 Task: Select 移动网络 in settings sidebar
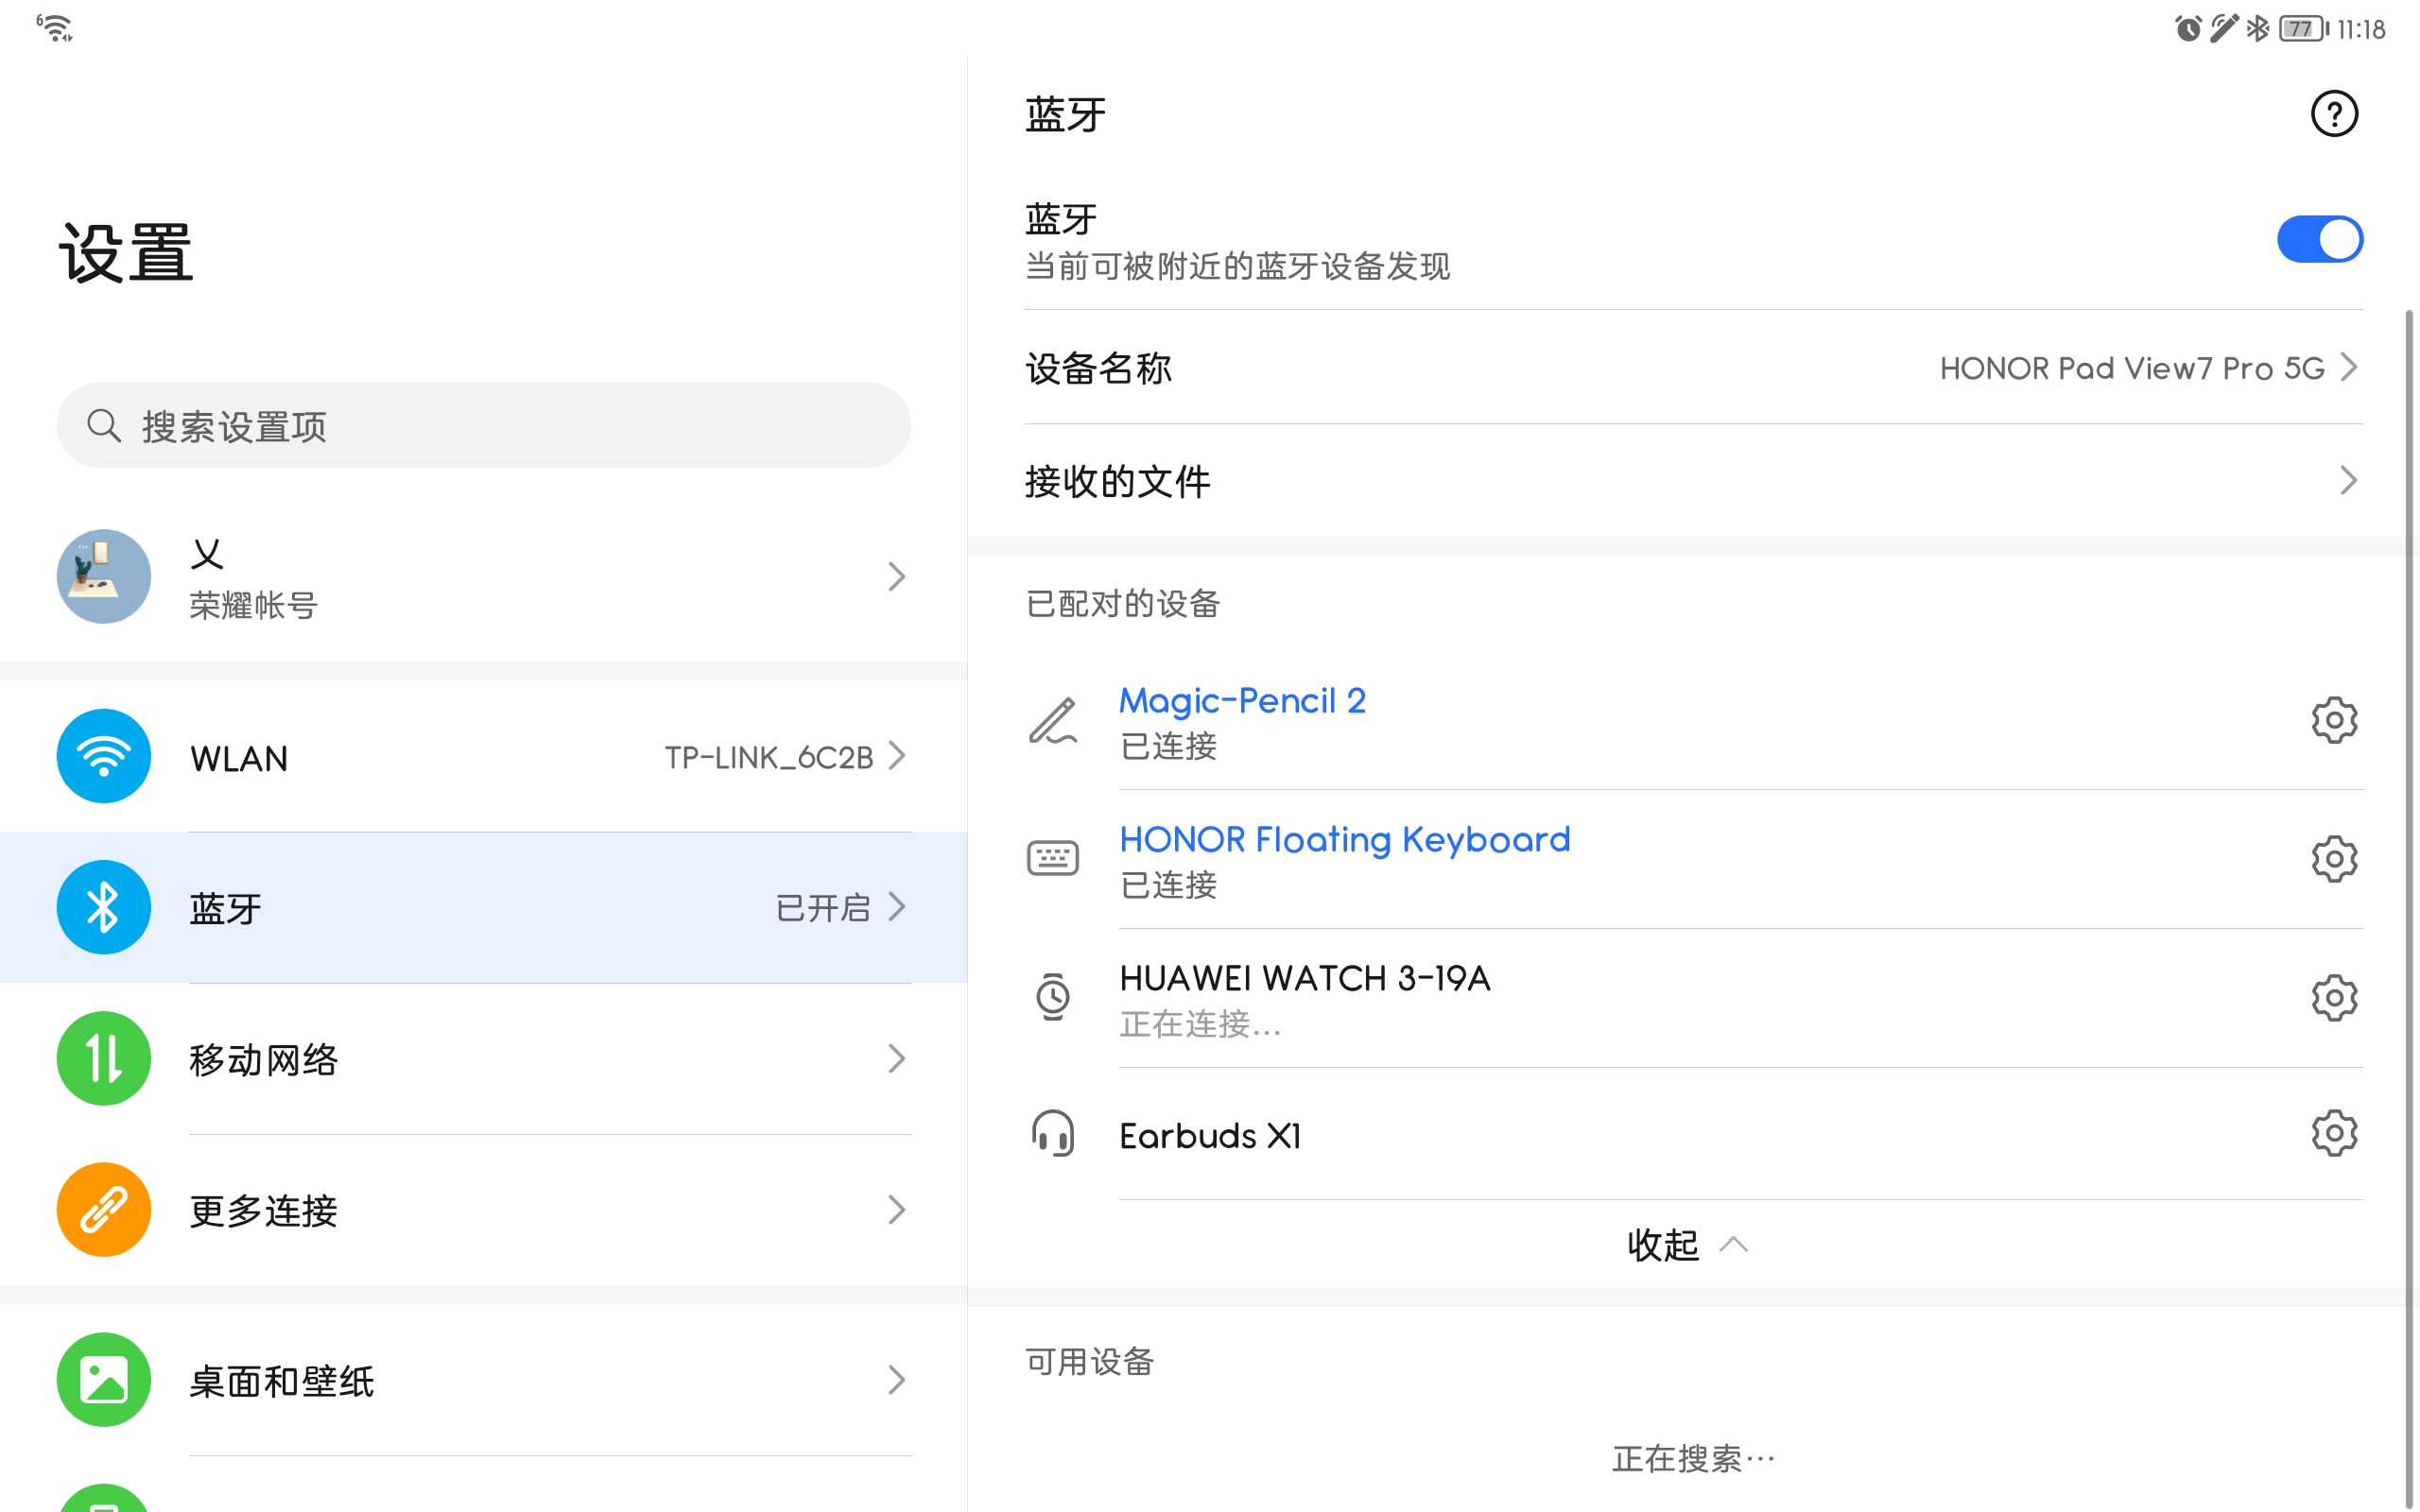click(484, 1058)
